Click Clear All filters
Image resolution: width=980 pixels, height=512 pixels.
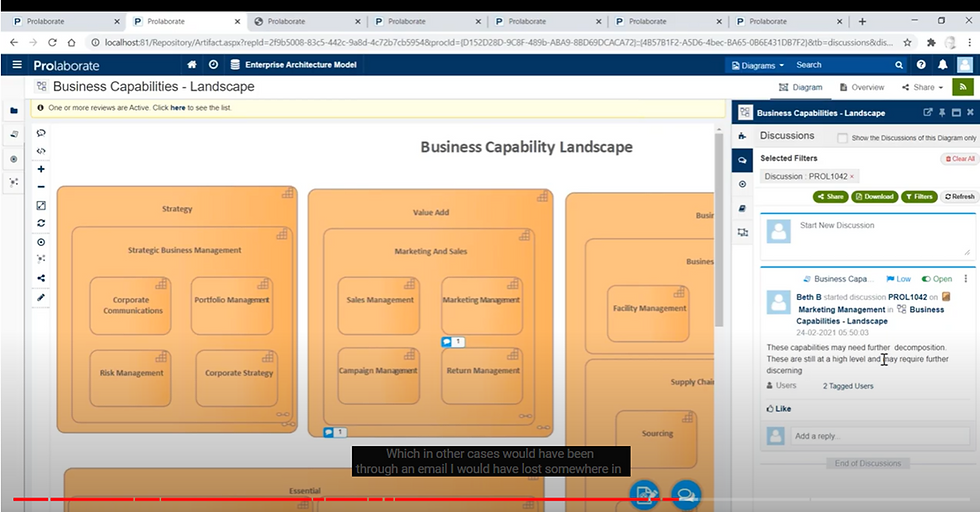pos(959,159)
